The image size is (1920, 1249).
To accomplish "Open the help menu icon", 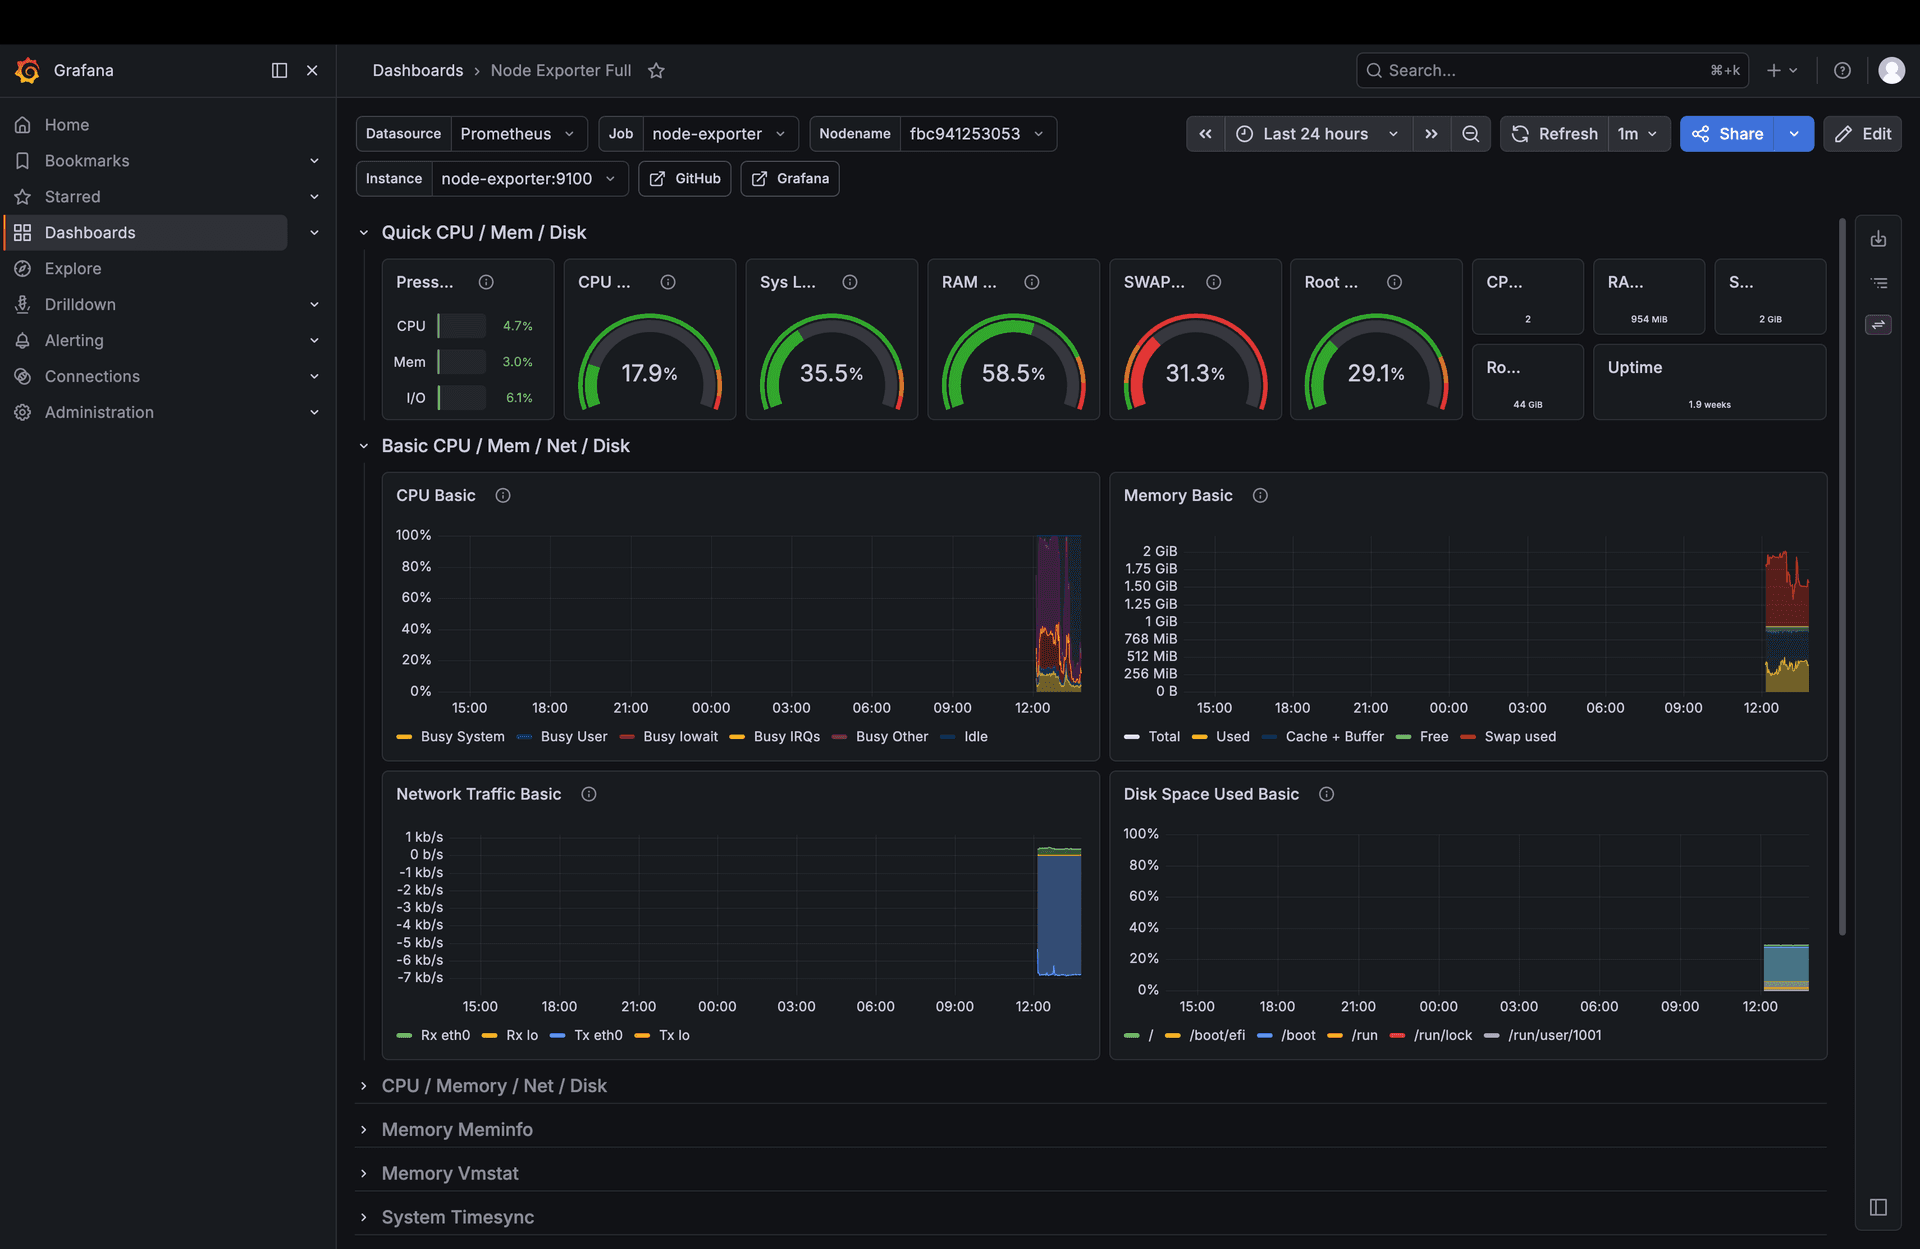I will 1842,70.
